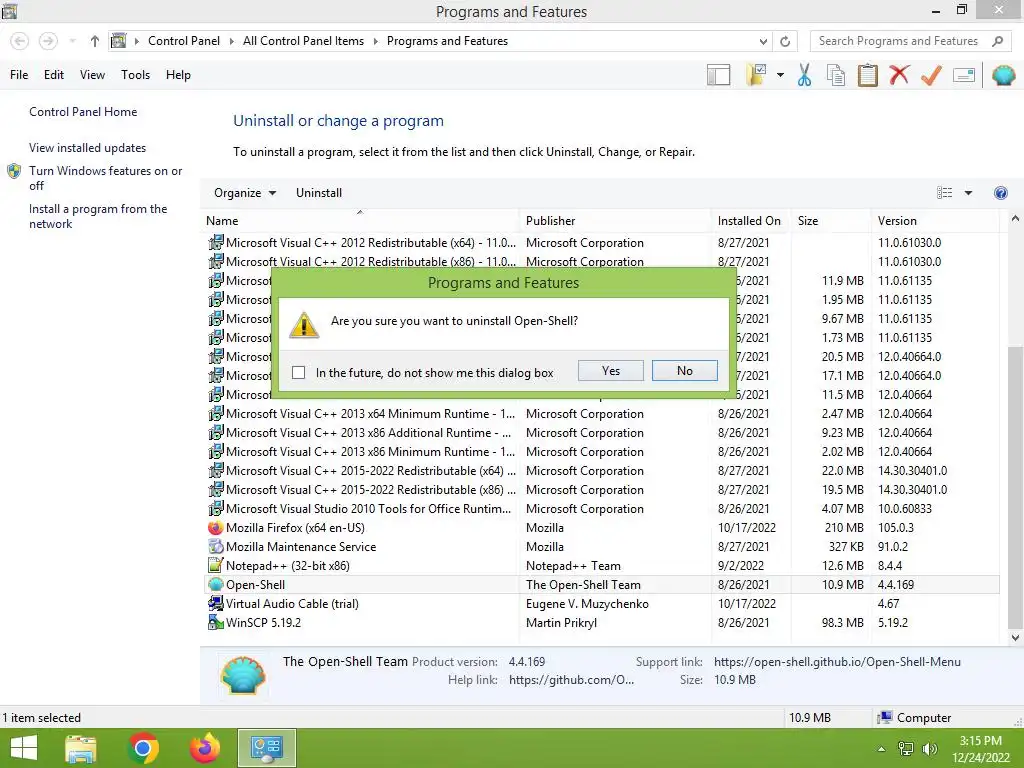Image resolution: width=1024 pixels, height=768 pixels.
Task: Click the Uninstall command button
Action: (x=319, y=193)
